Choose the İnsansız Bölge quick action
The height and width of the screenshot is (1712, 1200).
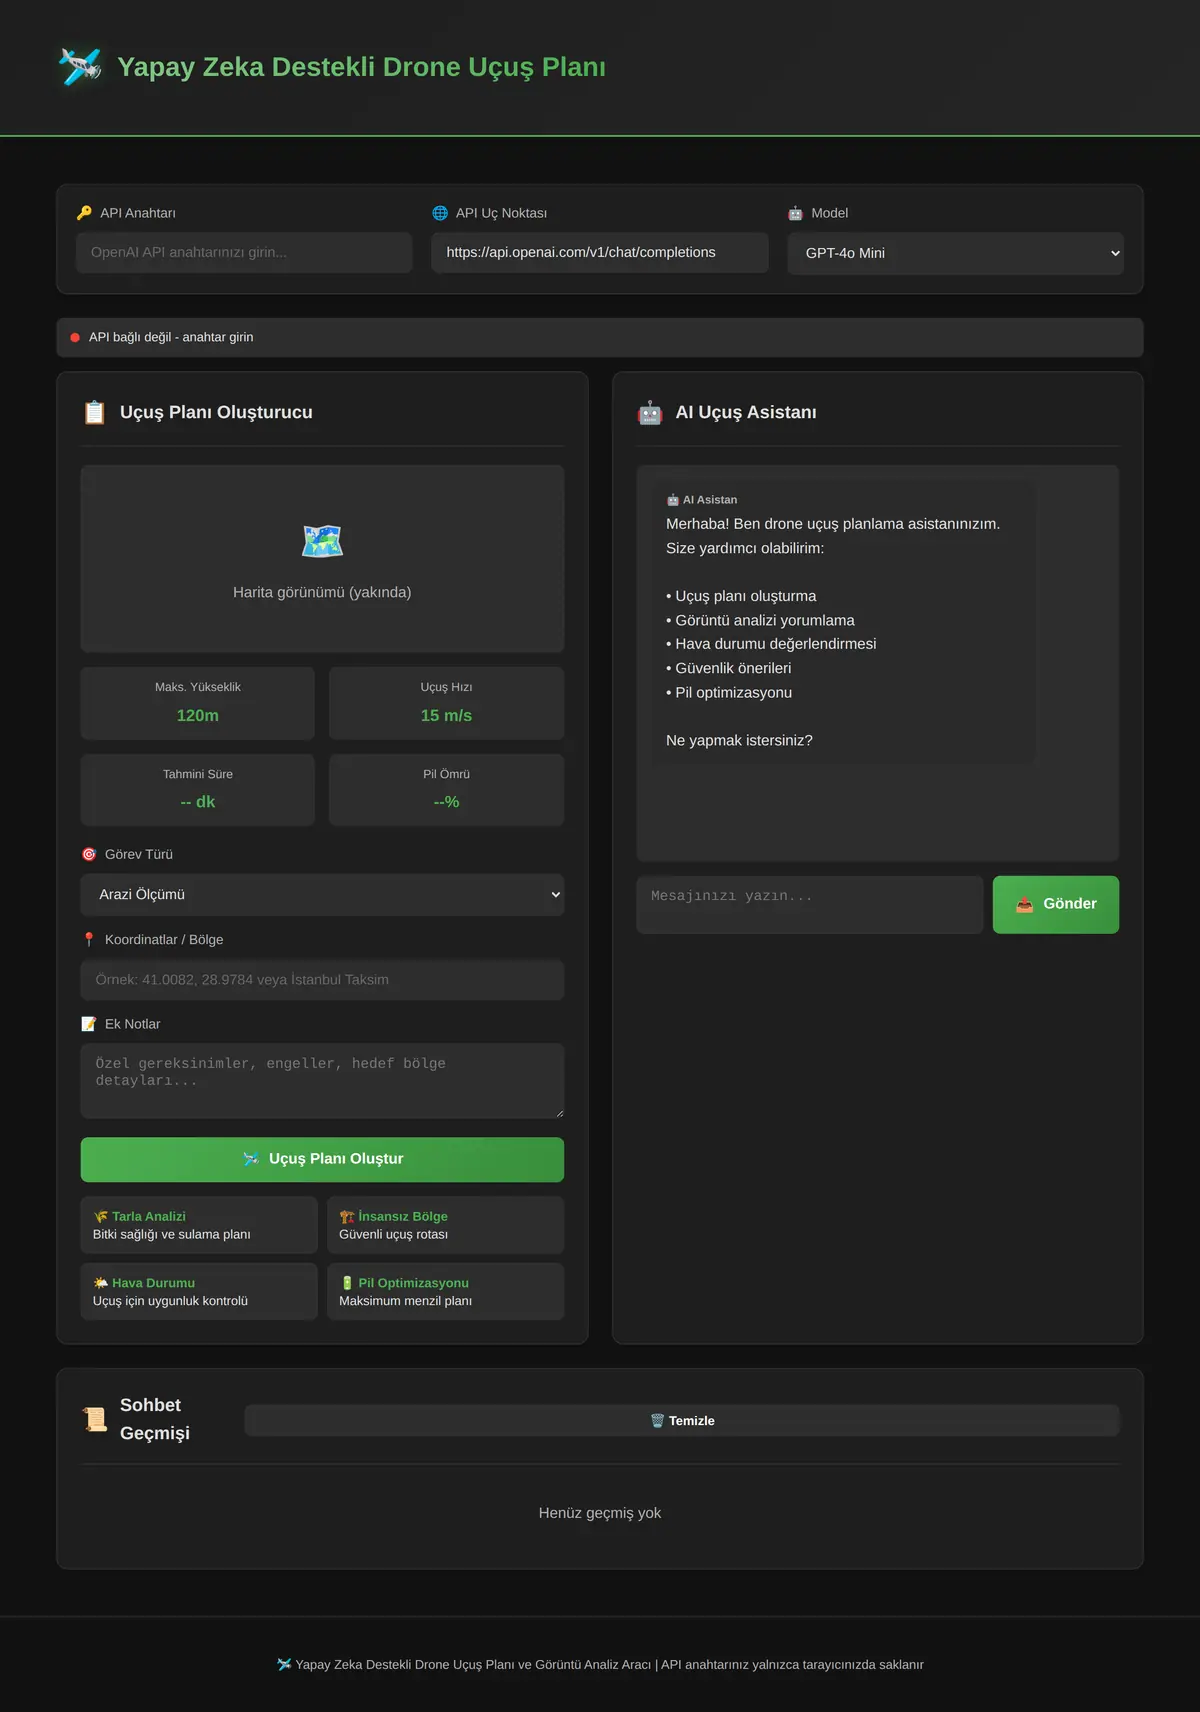click(x=446, y=1225)
